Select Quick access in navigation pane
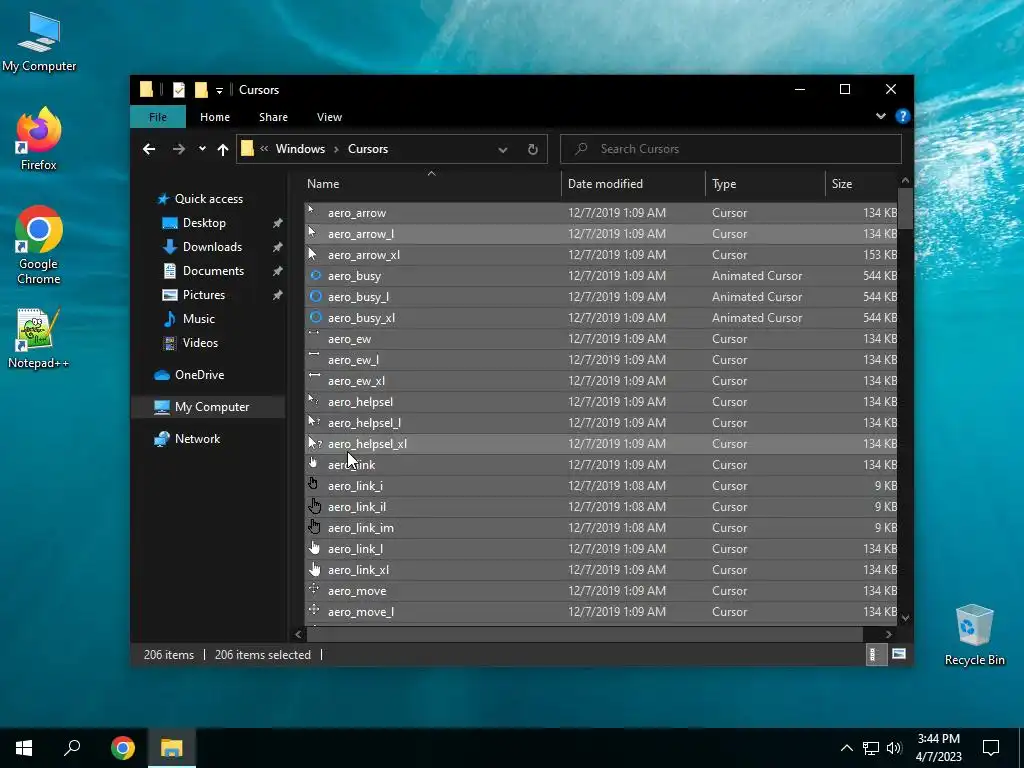This screenshot has height=768, width=1024. (209, 199)
